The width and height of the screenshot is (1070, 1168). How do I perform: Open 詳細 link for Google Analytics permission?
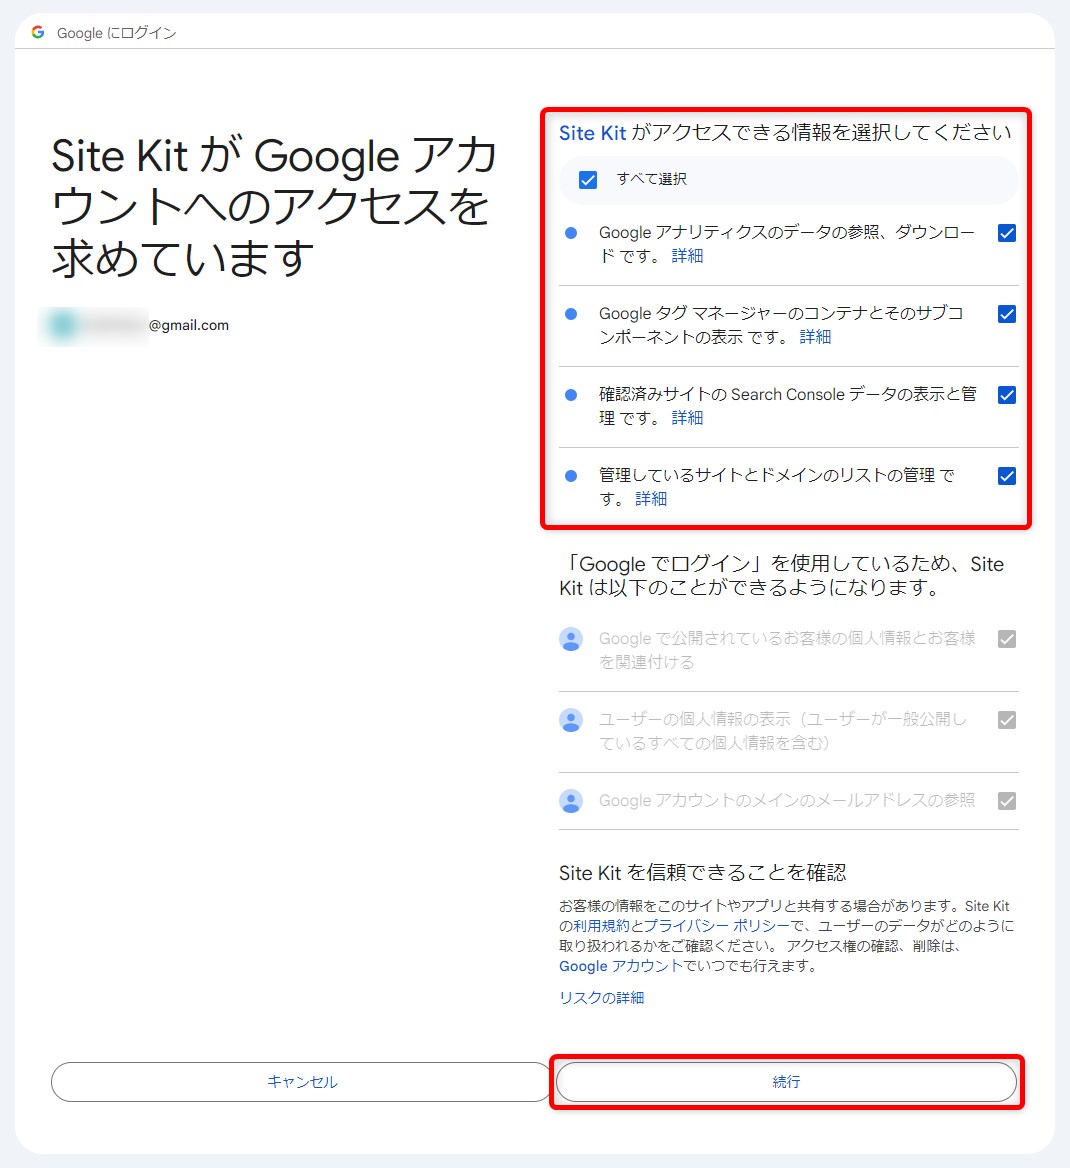point(687,256)
